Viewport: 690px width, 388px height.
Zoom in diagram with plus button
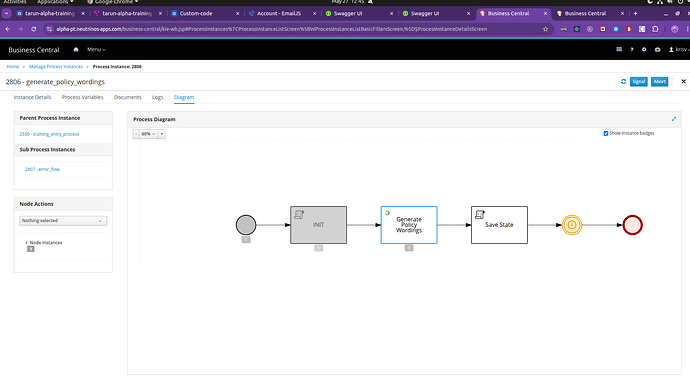tap(161, 134)
